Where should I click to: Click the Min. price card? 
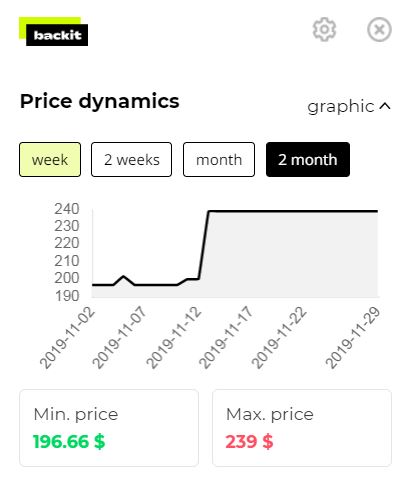pyautogui.click(x=109, y=428)
